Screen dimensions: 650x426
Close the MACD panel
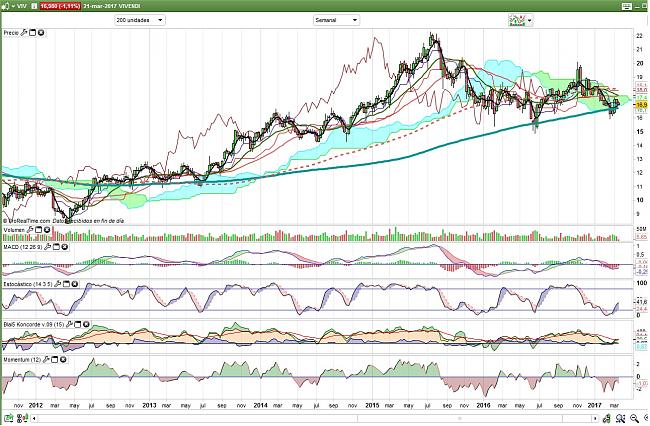coord(65,247)
